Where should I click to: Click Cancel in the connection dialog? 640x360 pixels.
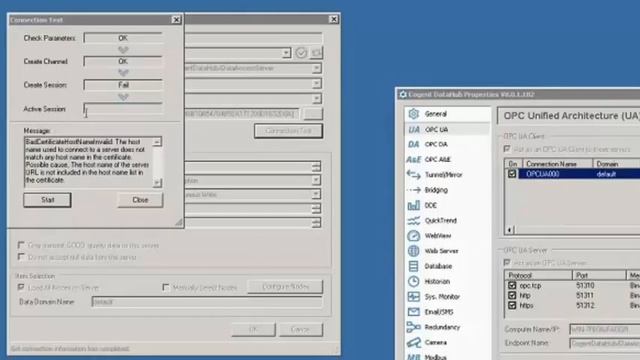[300, 329]
